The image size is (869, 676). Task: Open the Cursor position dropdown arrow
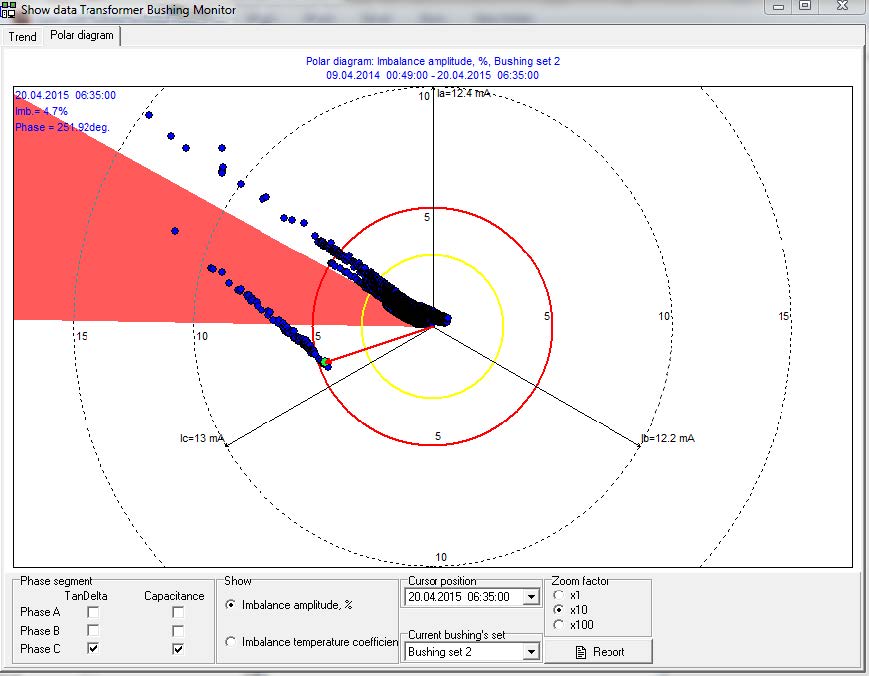(x=531, y=597)
